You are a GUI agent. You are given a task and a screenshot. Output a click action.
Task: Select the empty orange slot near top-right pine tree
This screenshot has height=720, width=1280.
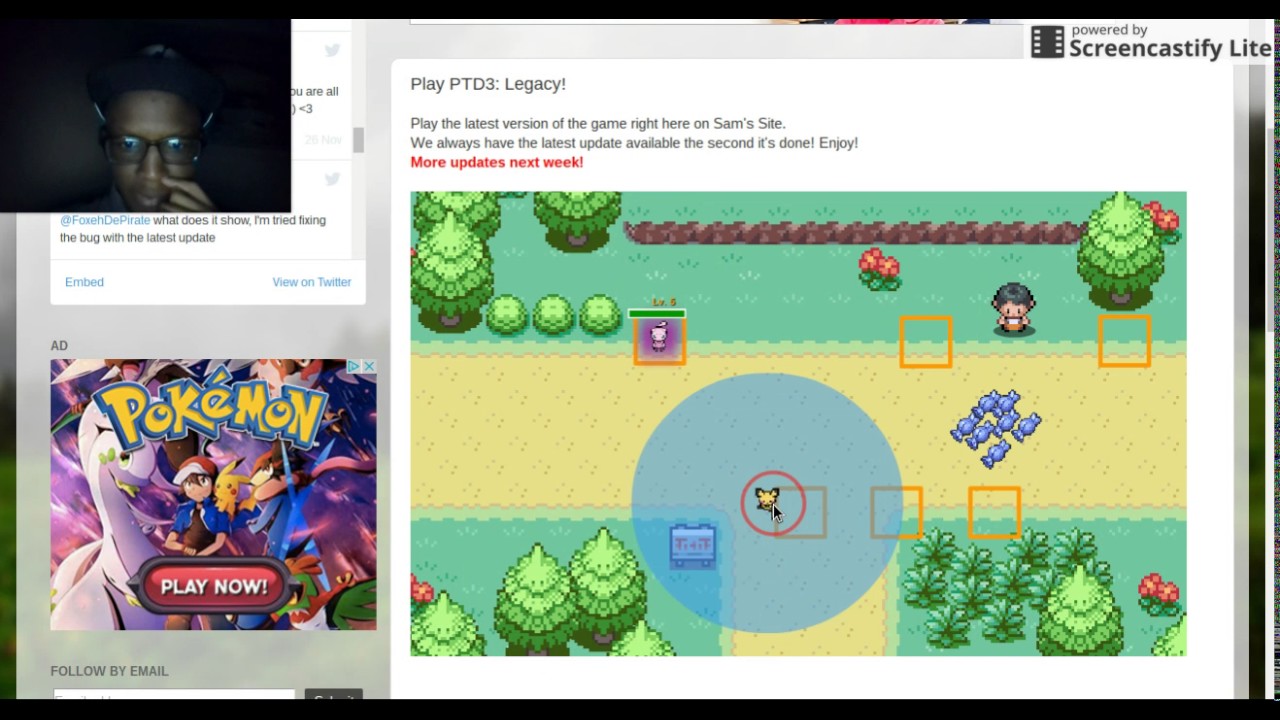pos(1124,341)
